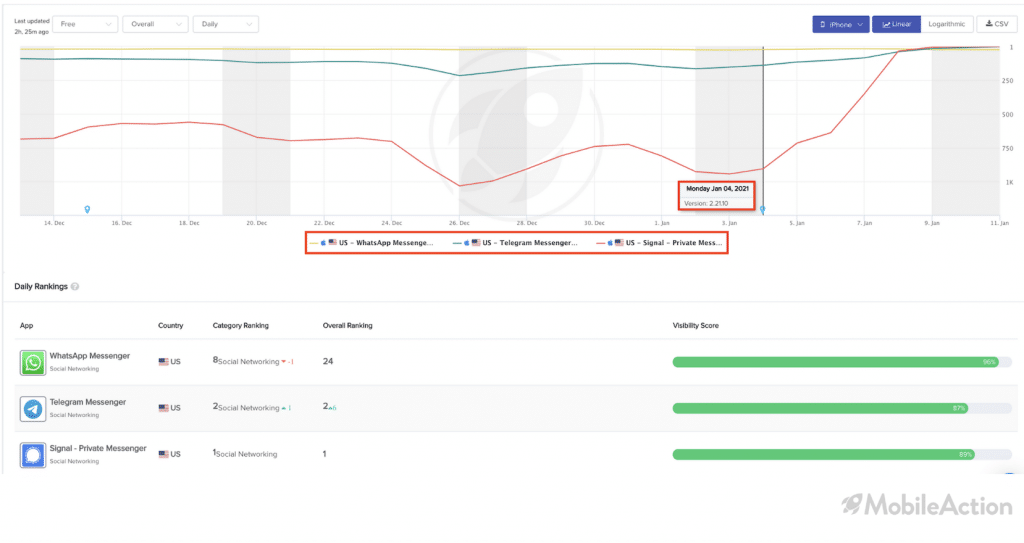Open the Telegram Messenger app icon
Image resolution: width=1024 pixels, height=543 pixels.
[33, 408]
